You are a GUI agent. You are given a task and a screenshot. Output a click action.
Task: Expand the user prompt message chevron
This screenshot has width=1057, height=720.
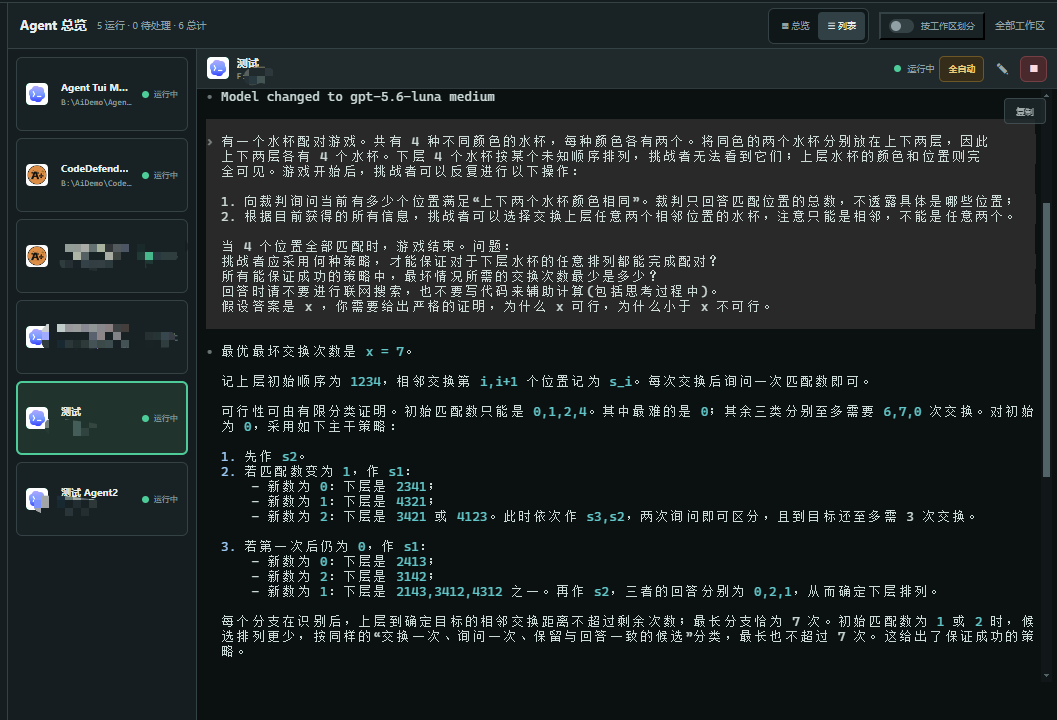(210, 142)
